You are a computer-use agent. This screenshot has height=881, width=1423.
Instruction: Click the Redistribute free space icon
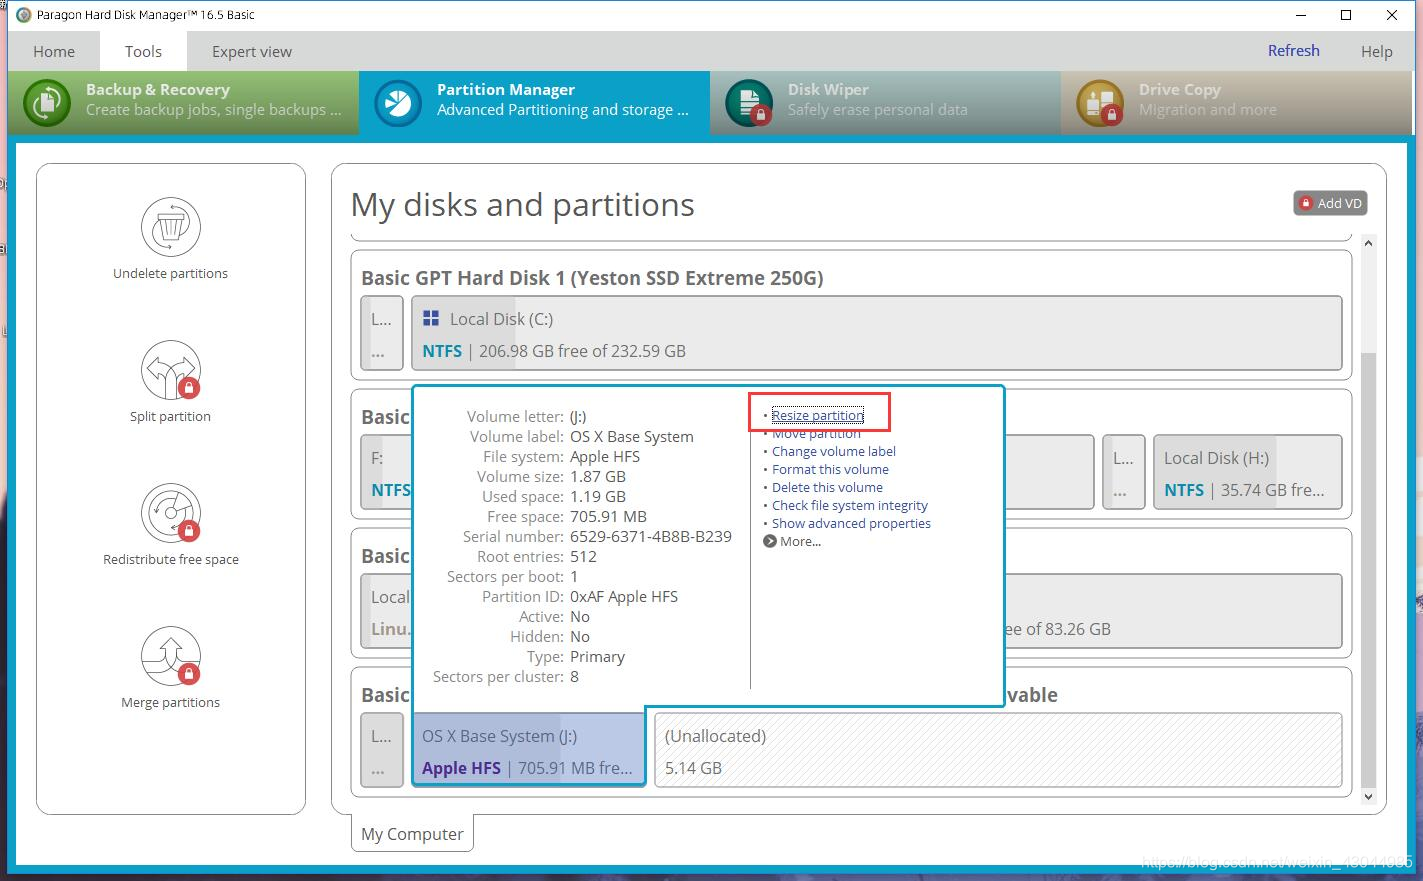pos(170,513)
